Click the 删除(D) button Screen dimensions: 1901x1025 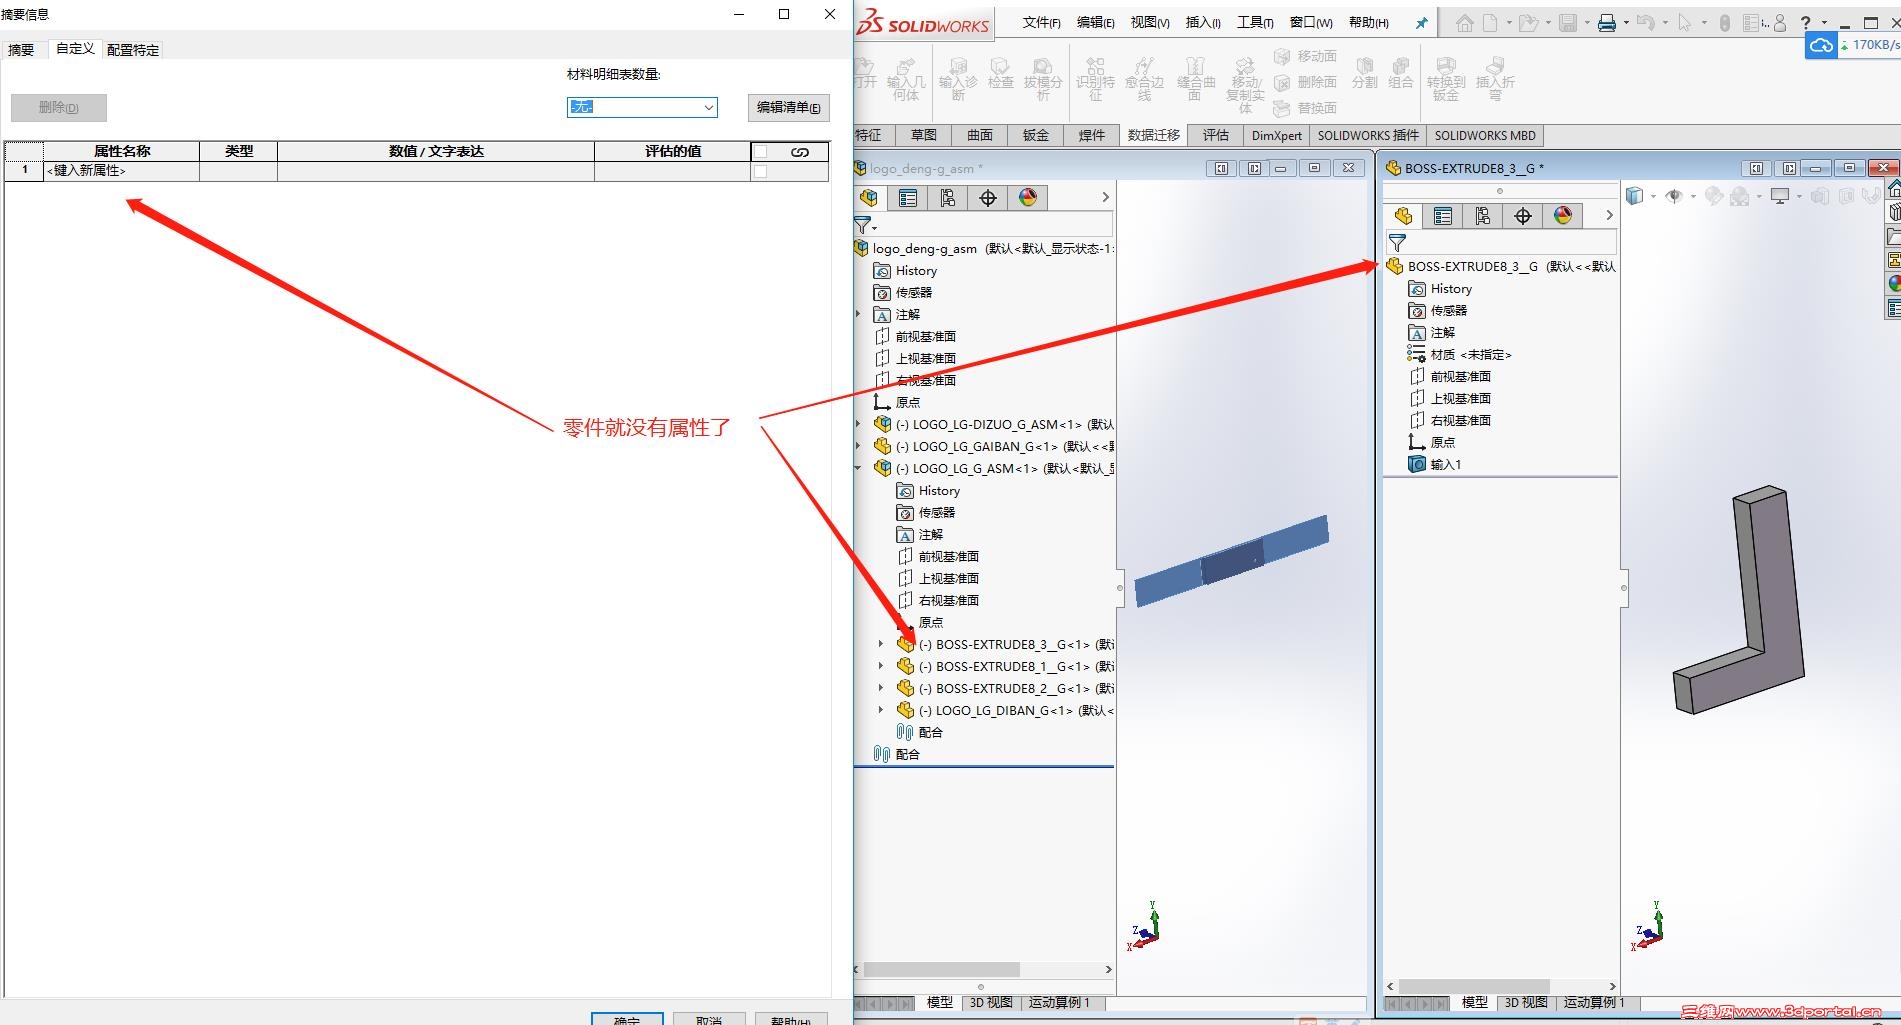pyautogui.click(x=59, y=108)
